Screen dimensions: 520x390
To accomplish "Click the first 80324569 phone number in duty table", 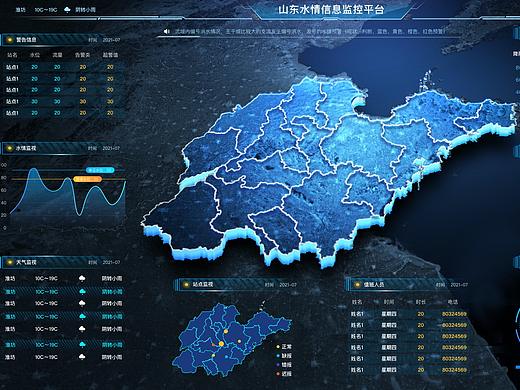I will point(454,314).
